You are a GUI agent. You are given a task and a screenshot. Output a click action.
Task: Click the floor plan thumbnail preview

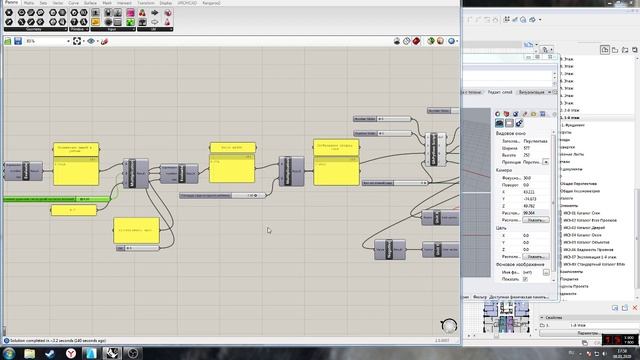click(x=507, y=318)
